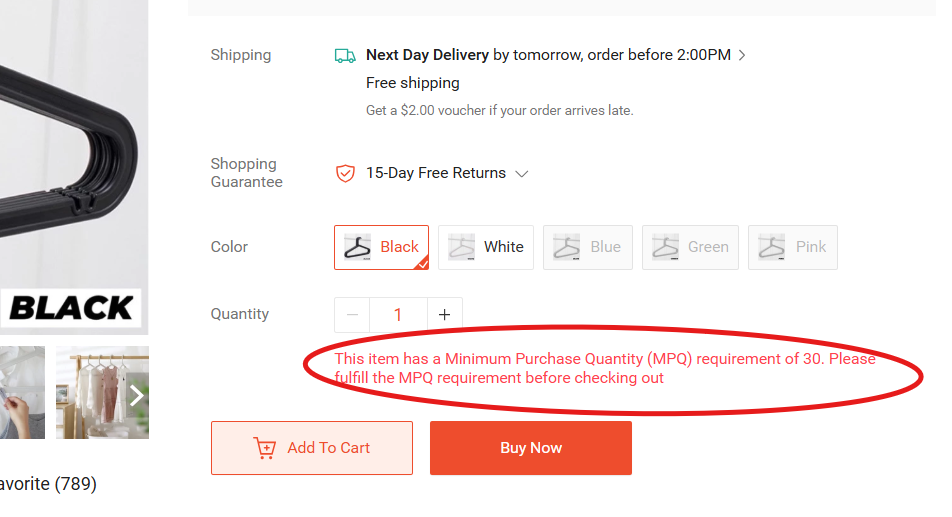Click the minus quantity button
The width and height of the screenshot is (952, 517).
coord(352,315)
